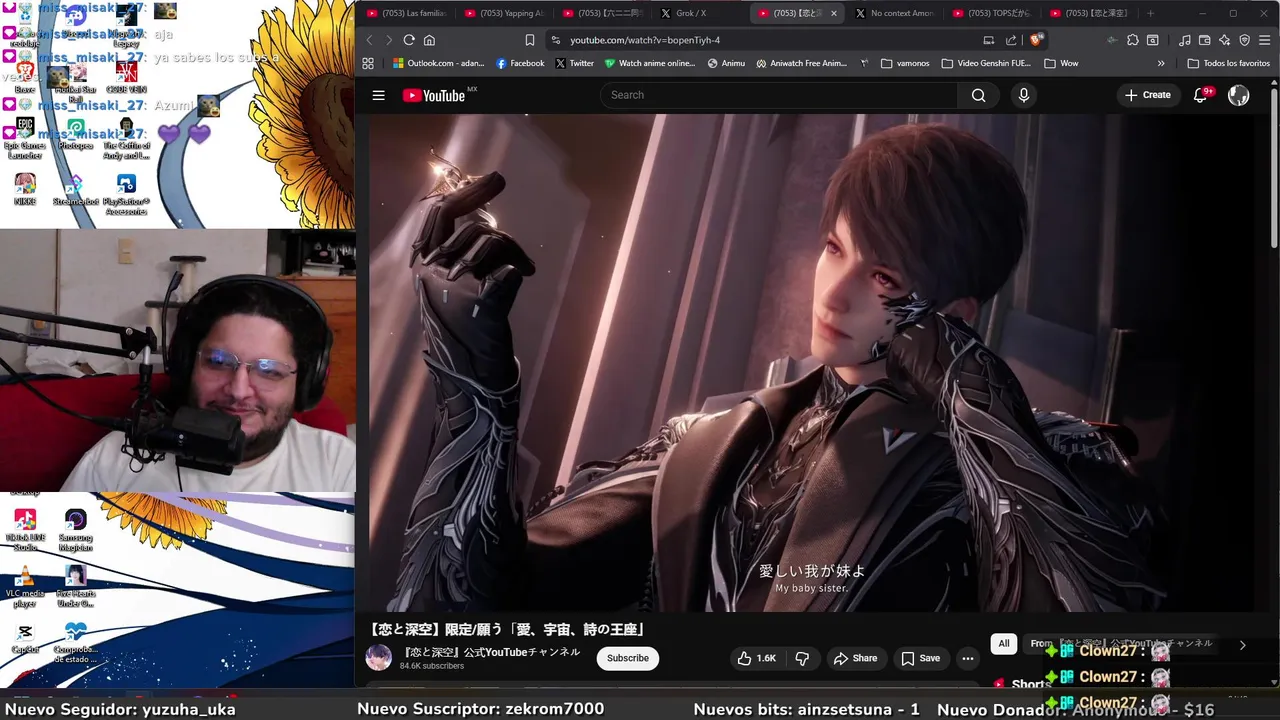This screenshot has height=720, width=1280.
Task: Open the browser's main hamburger menu
Action: click(1265, 40)
